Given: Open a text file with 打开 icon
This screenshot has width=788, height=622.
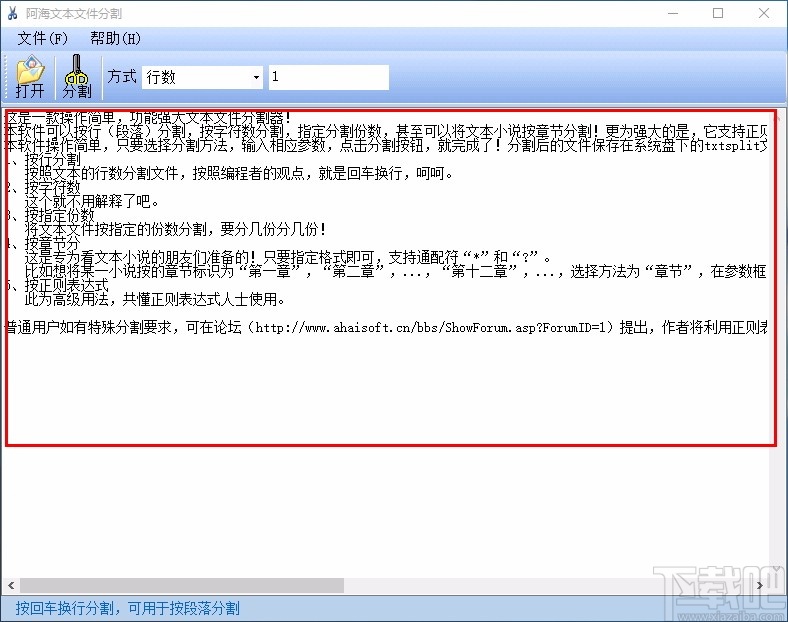Looking at the screenshot, I should tap(30, 77).
